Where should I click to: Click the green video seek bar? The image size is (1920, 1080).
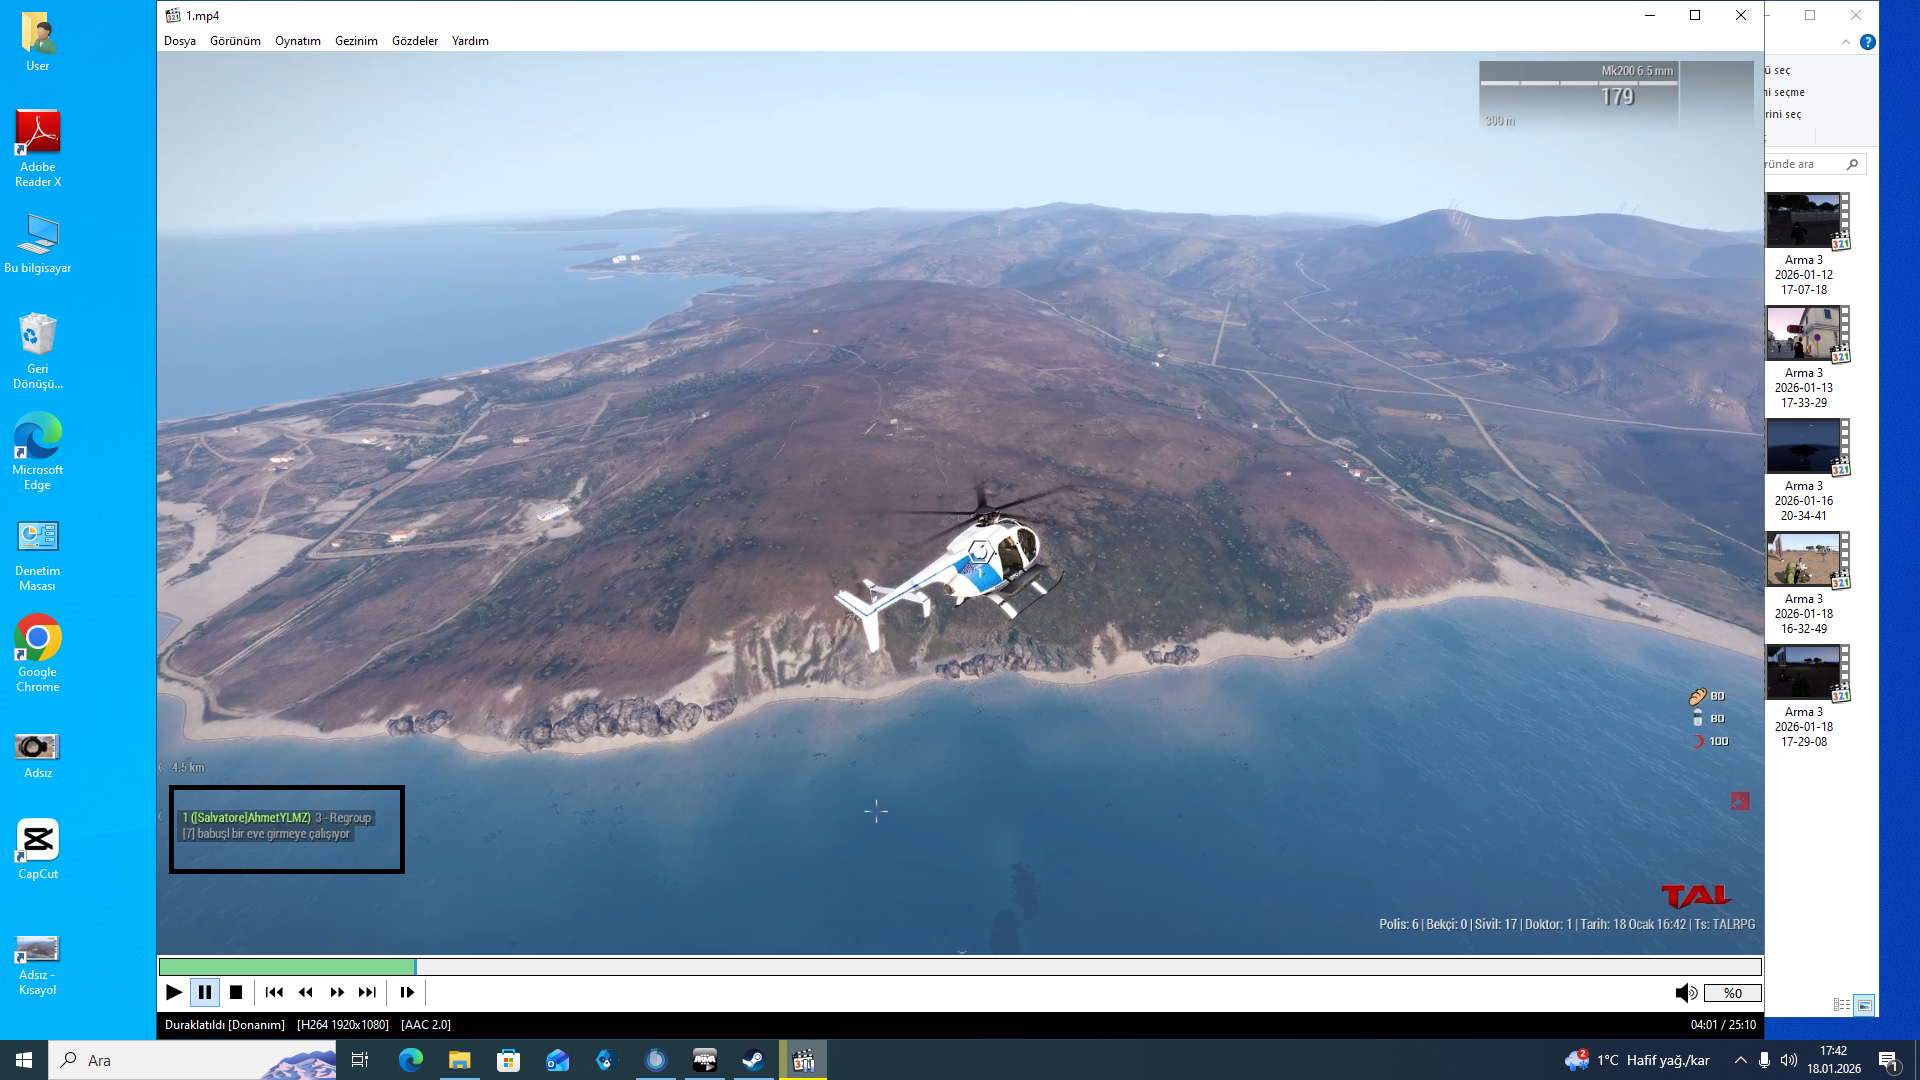(x=960, y=967)
